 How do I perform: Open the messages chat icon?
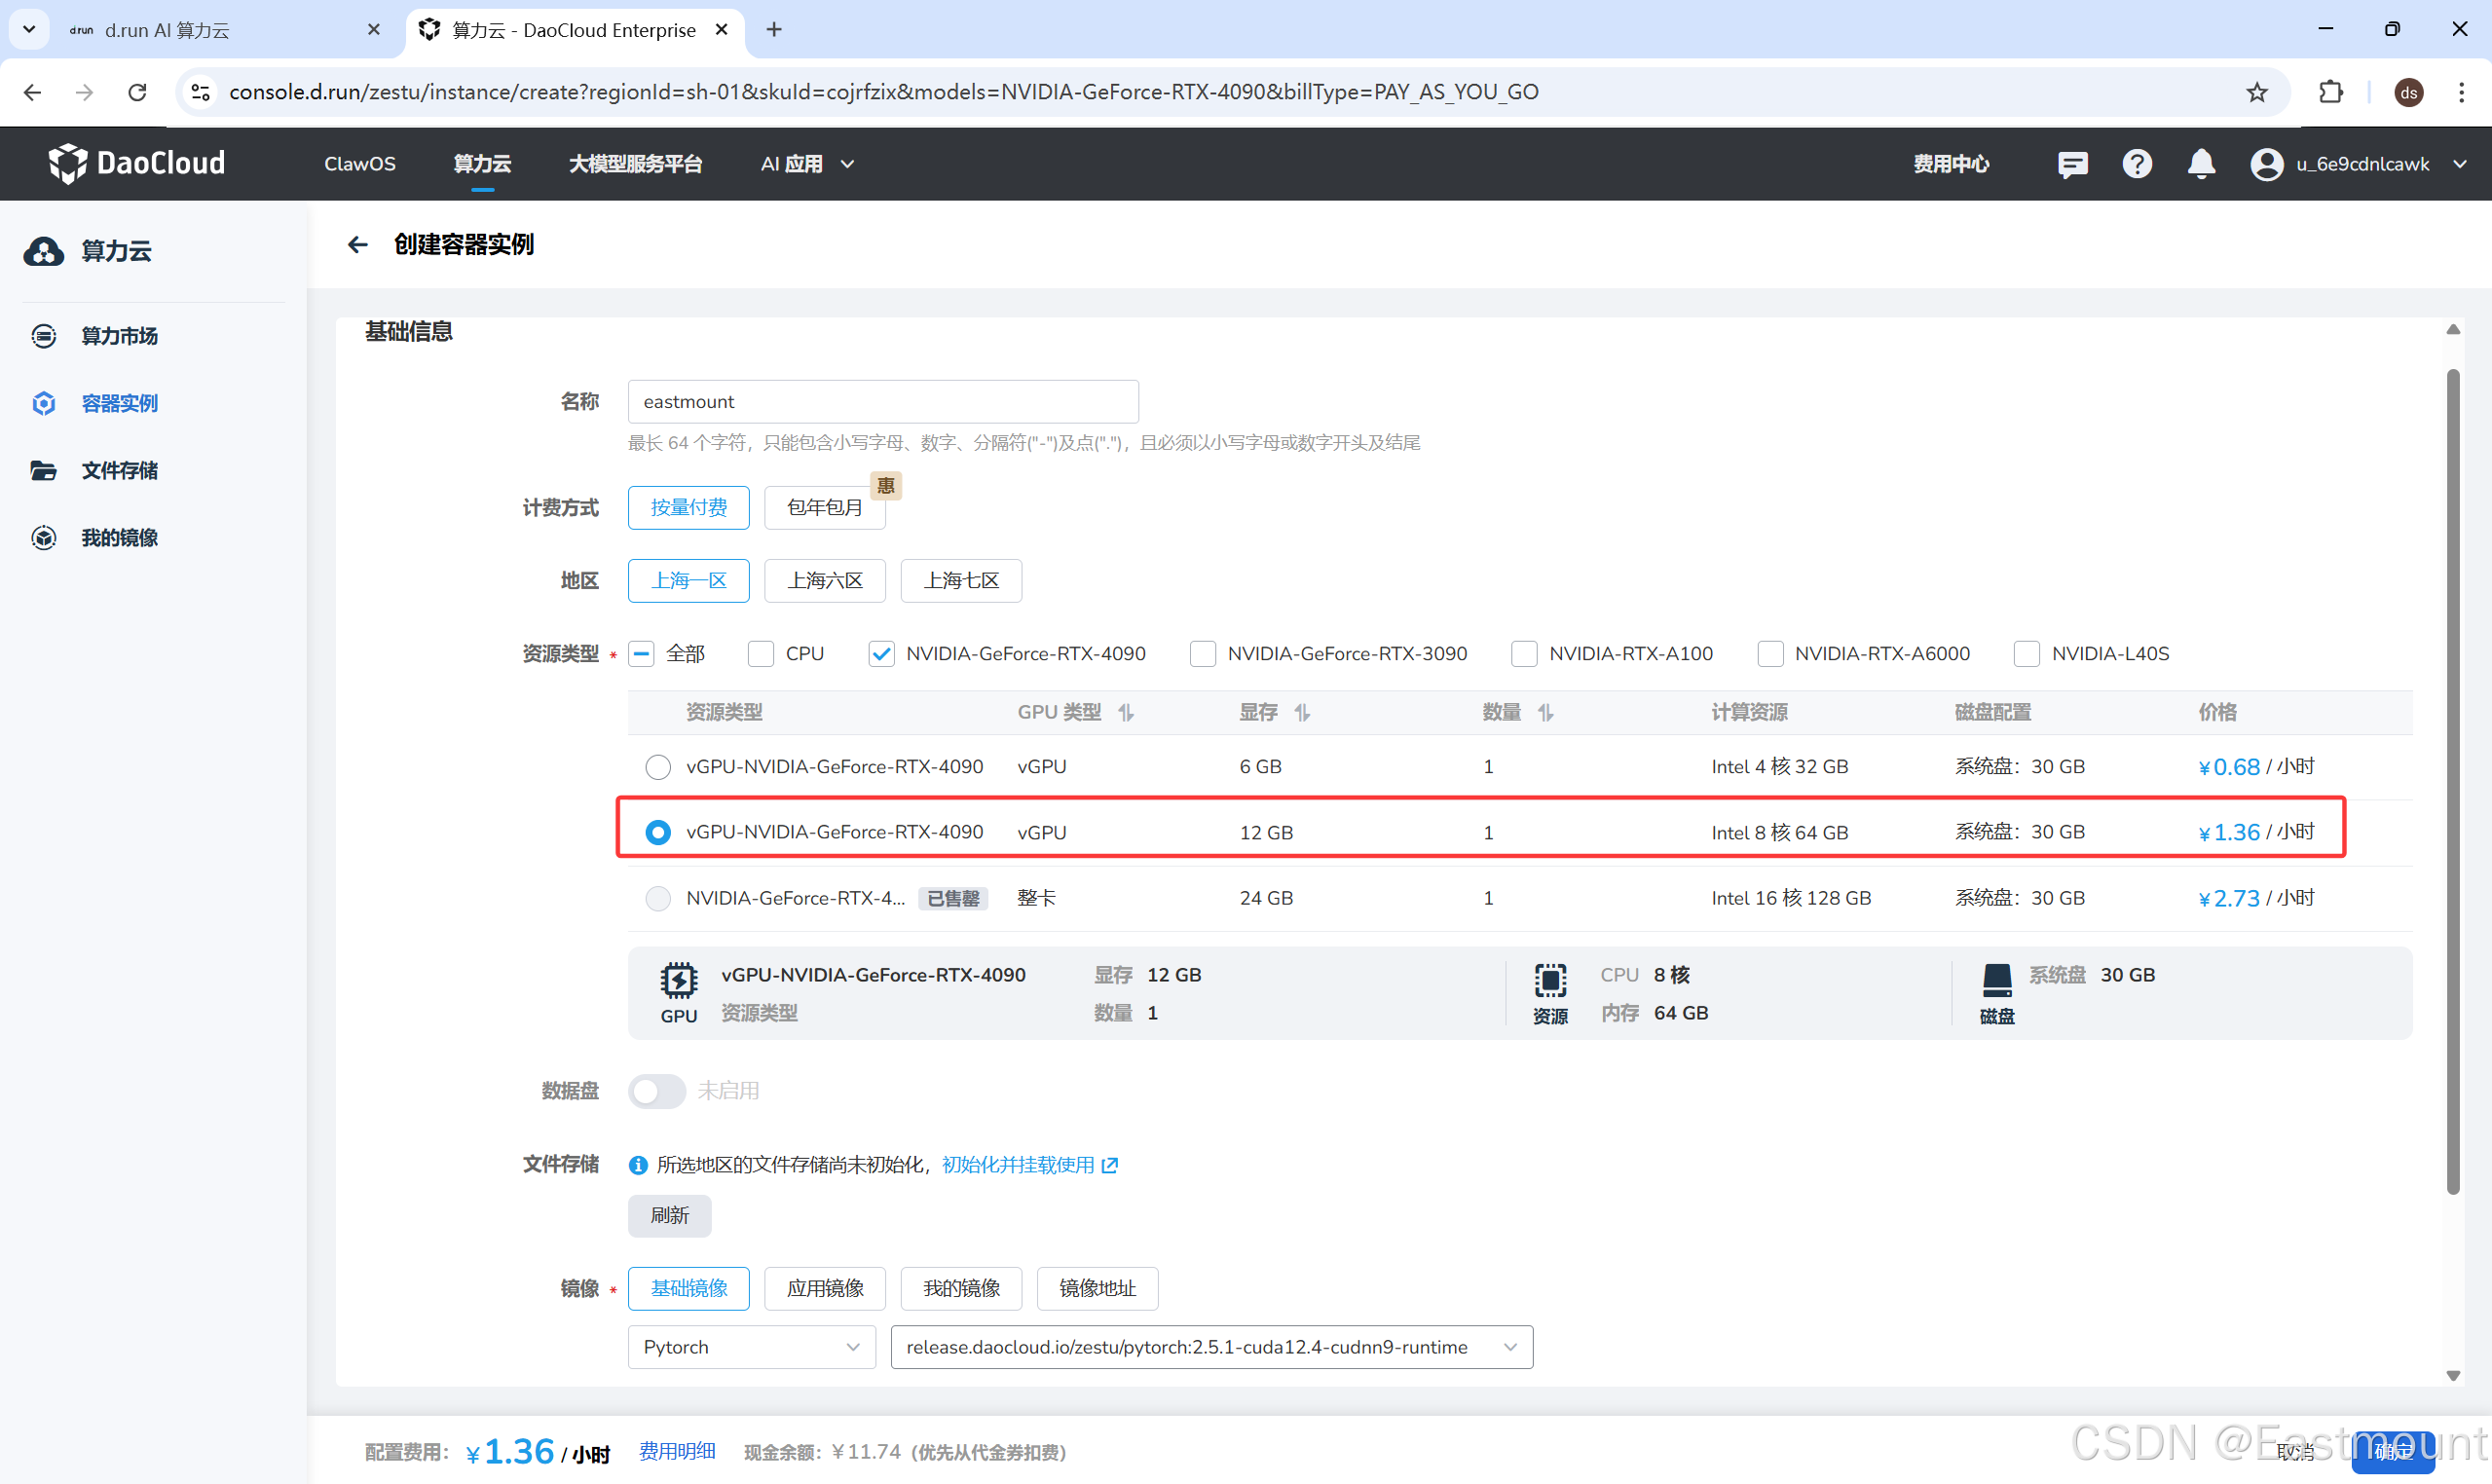point(2072,164)
